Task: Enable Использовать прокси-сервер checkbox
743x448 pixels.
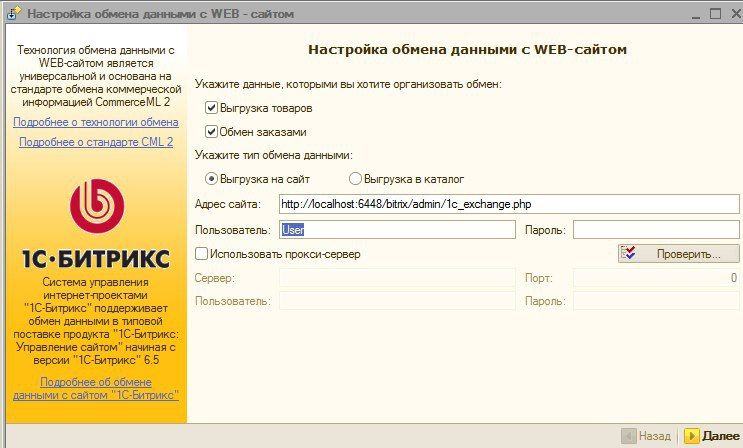Action: click(201, 254)
